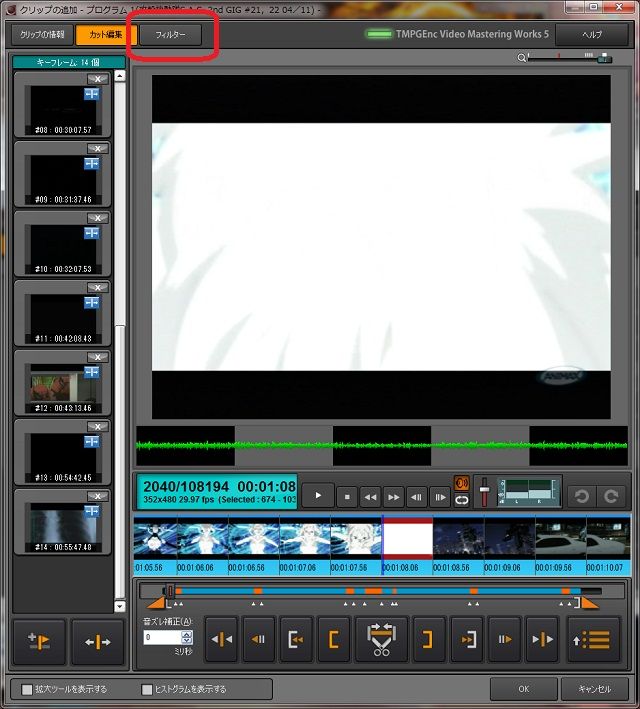Set selection start point bracket

[333, 639]
